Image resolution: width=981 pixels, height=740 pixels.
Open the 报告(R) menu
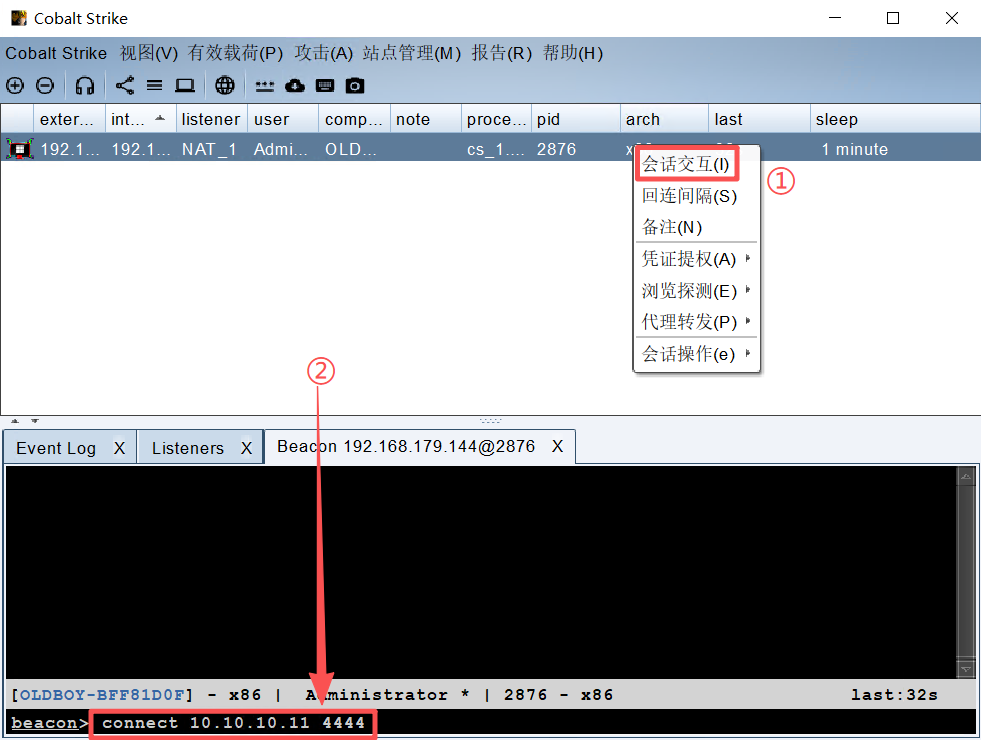502,53
